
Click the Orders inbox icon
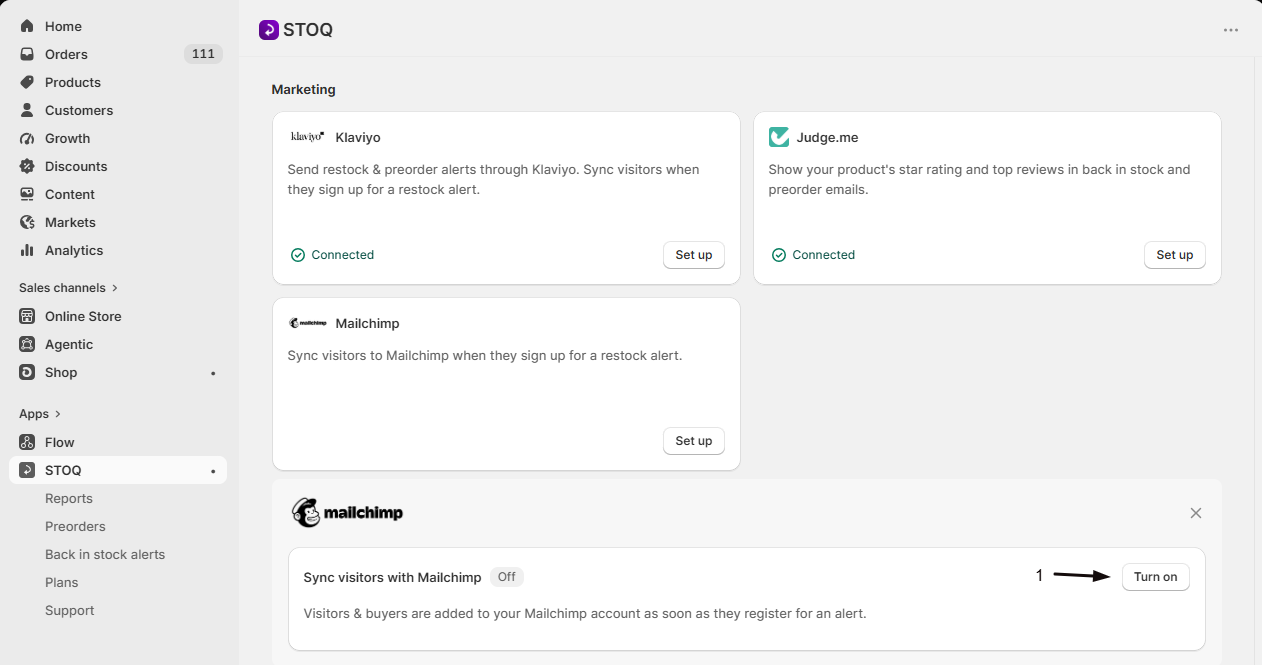pyautogui.click(x=27, y=54)
